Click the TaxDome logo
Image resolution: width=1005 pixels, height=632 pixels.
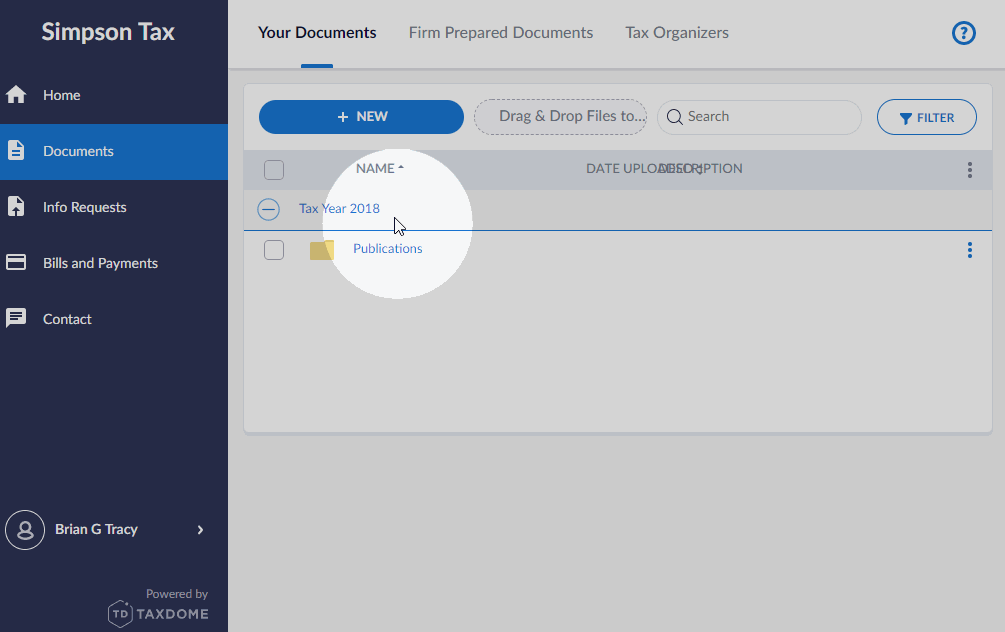(x=158, y=613)
